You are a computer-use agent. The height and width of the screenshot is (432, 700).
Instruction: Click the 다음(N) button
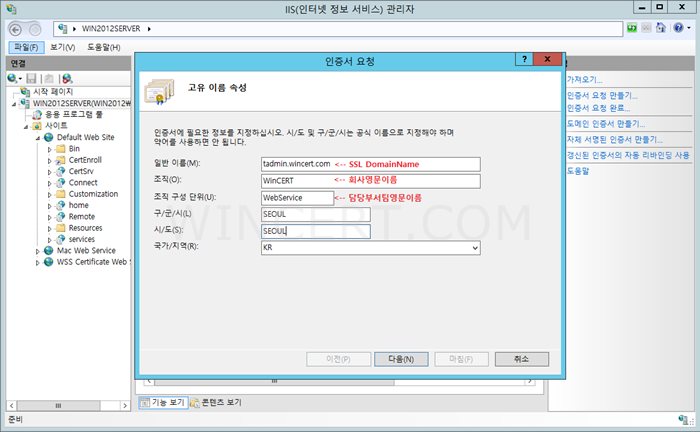click(401, 359)
